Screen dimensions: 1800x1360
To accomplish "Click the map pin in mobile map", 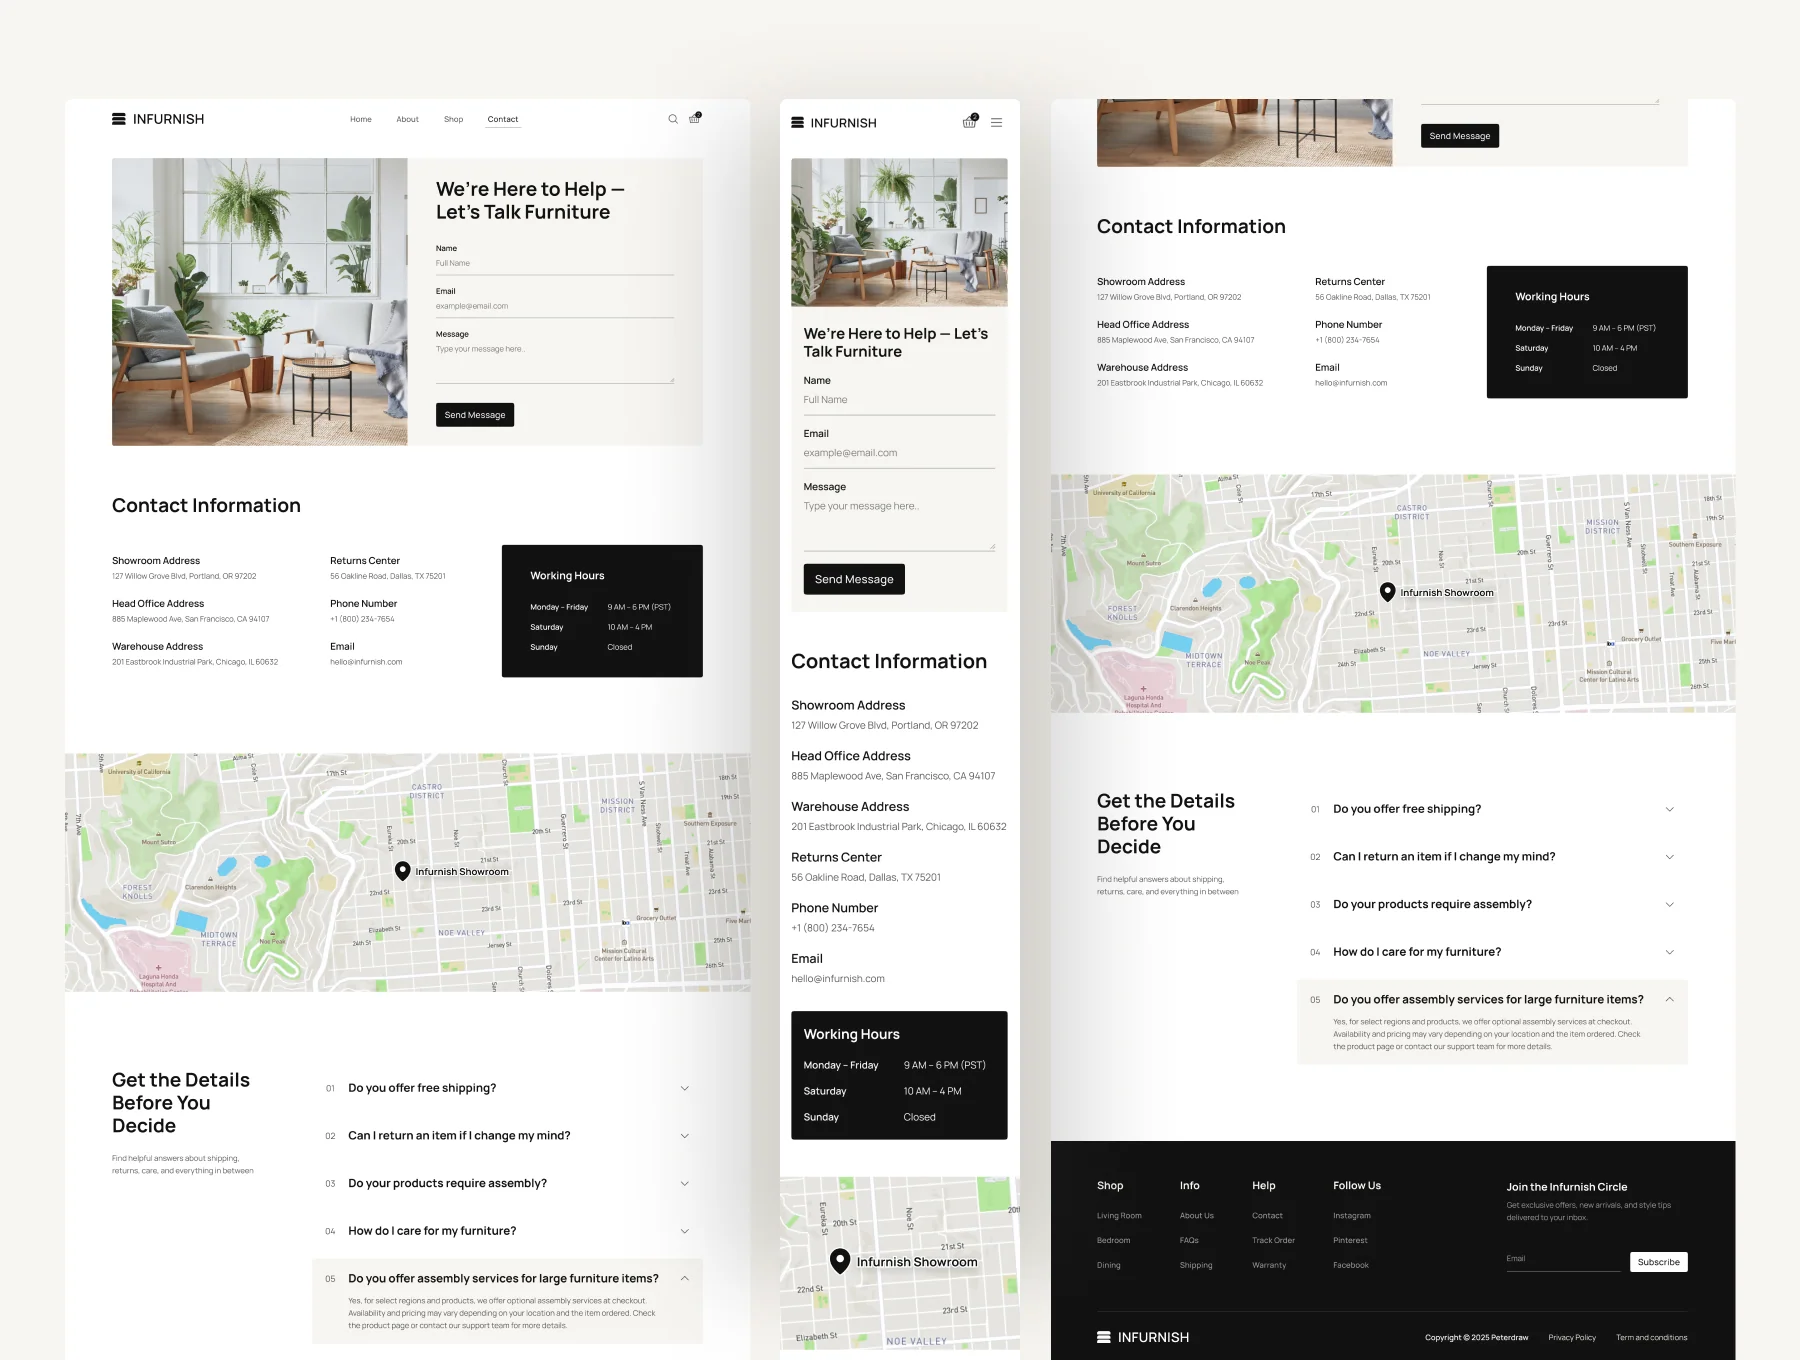I will point(840,1261).
